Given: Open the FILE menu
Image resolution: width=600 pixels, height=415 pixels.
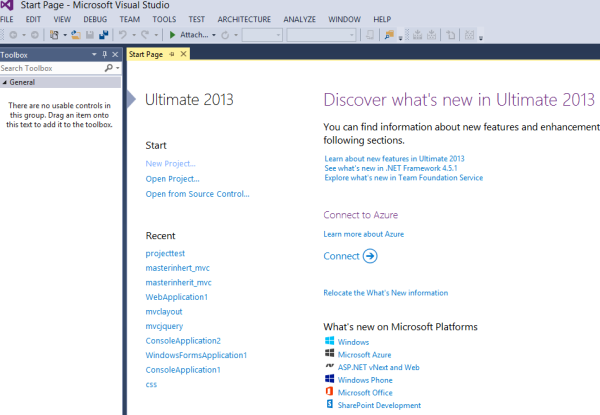Looking at the screenshot, I should point(7,20).
